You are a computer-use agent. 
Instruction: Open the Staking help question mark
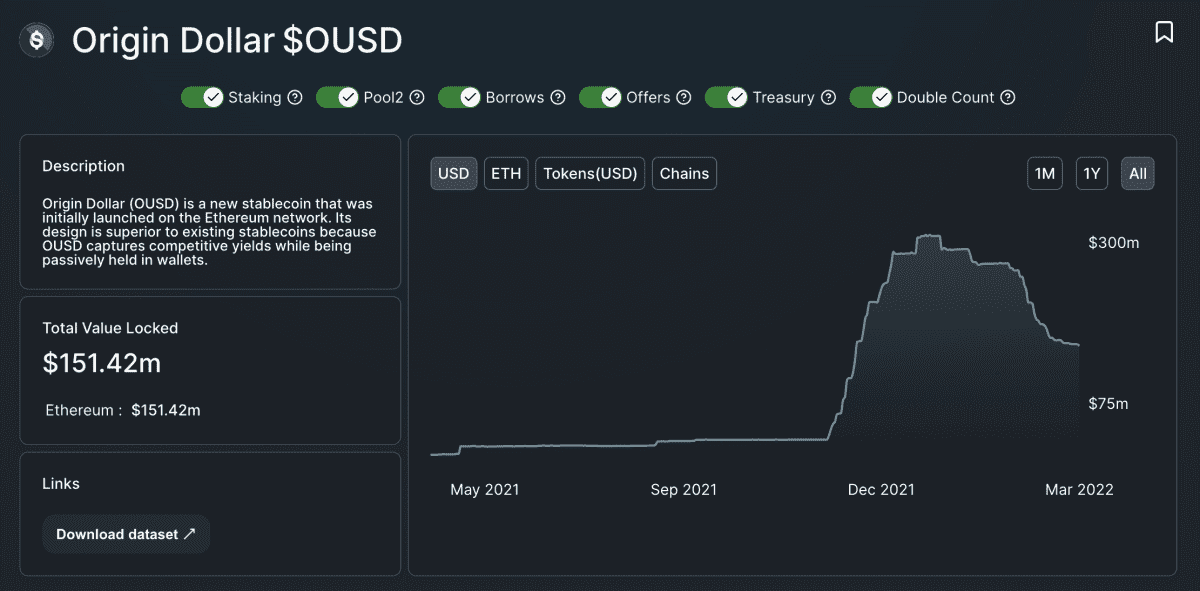click(x=295, y=97)
